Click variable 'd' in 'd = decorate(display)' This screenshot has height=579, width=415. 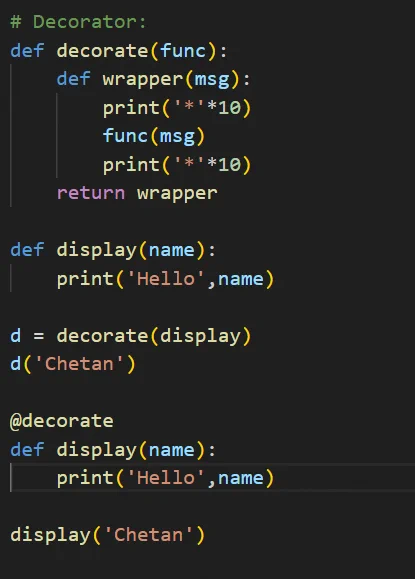click(16, 336)
